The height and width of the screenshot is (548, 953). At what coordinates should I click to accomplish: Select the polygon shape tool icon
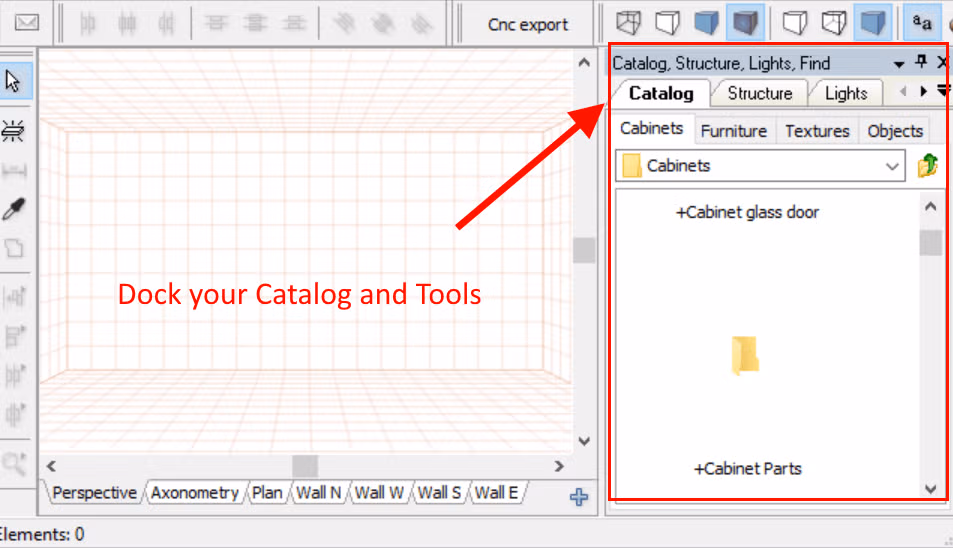pyautogui.click(x=14, y=248)
